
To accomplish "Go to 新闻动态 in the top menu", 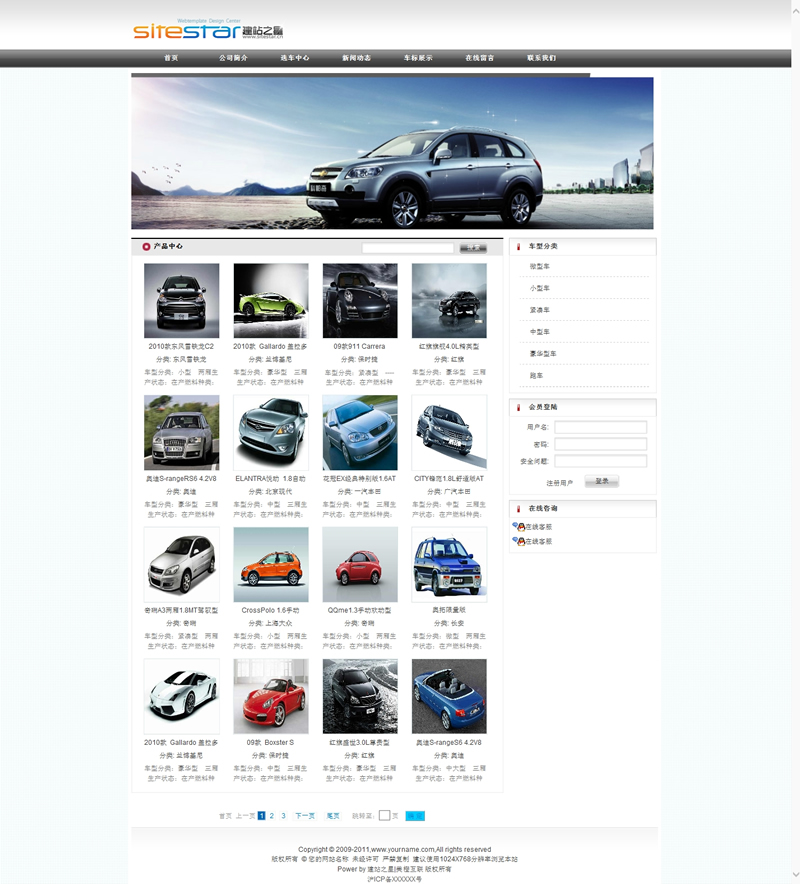I will (356, 58).
